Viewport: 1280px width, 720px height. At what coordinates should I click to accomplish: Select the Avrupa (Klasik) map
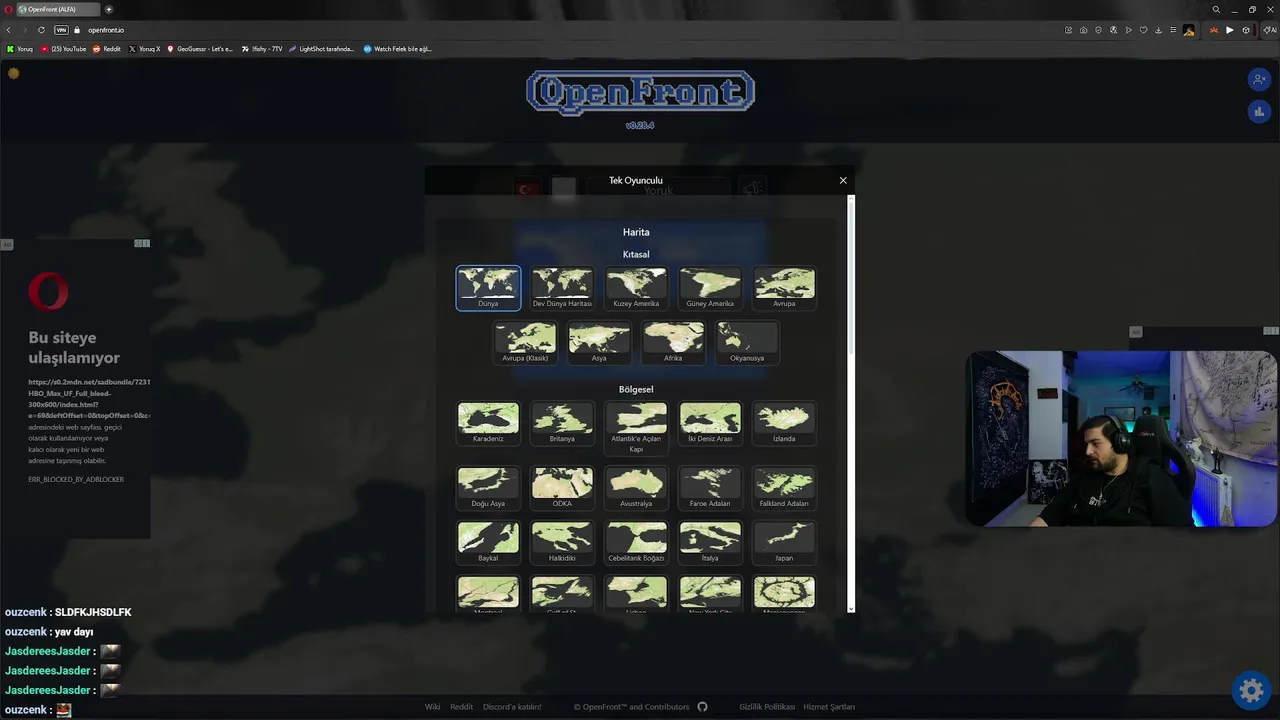(x=525, y=343)
